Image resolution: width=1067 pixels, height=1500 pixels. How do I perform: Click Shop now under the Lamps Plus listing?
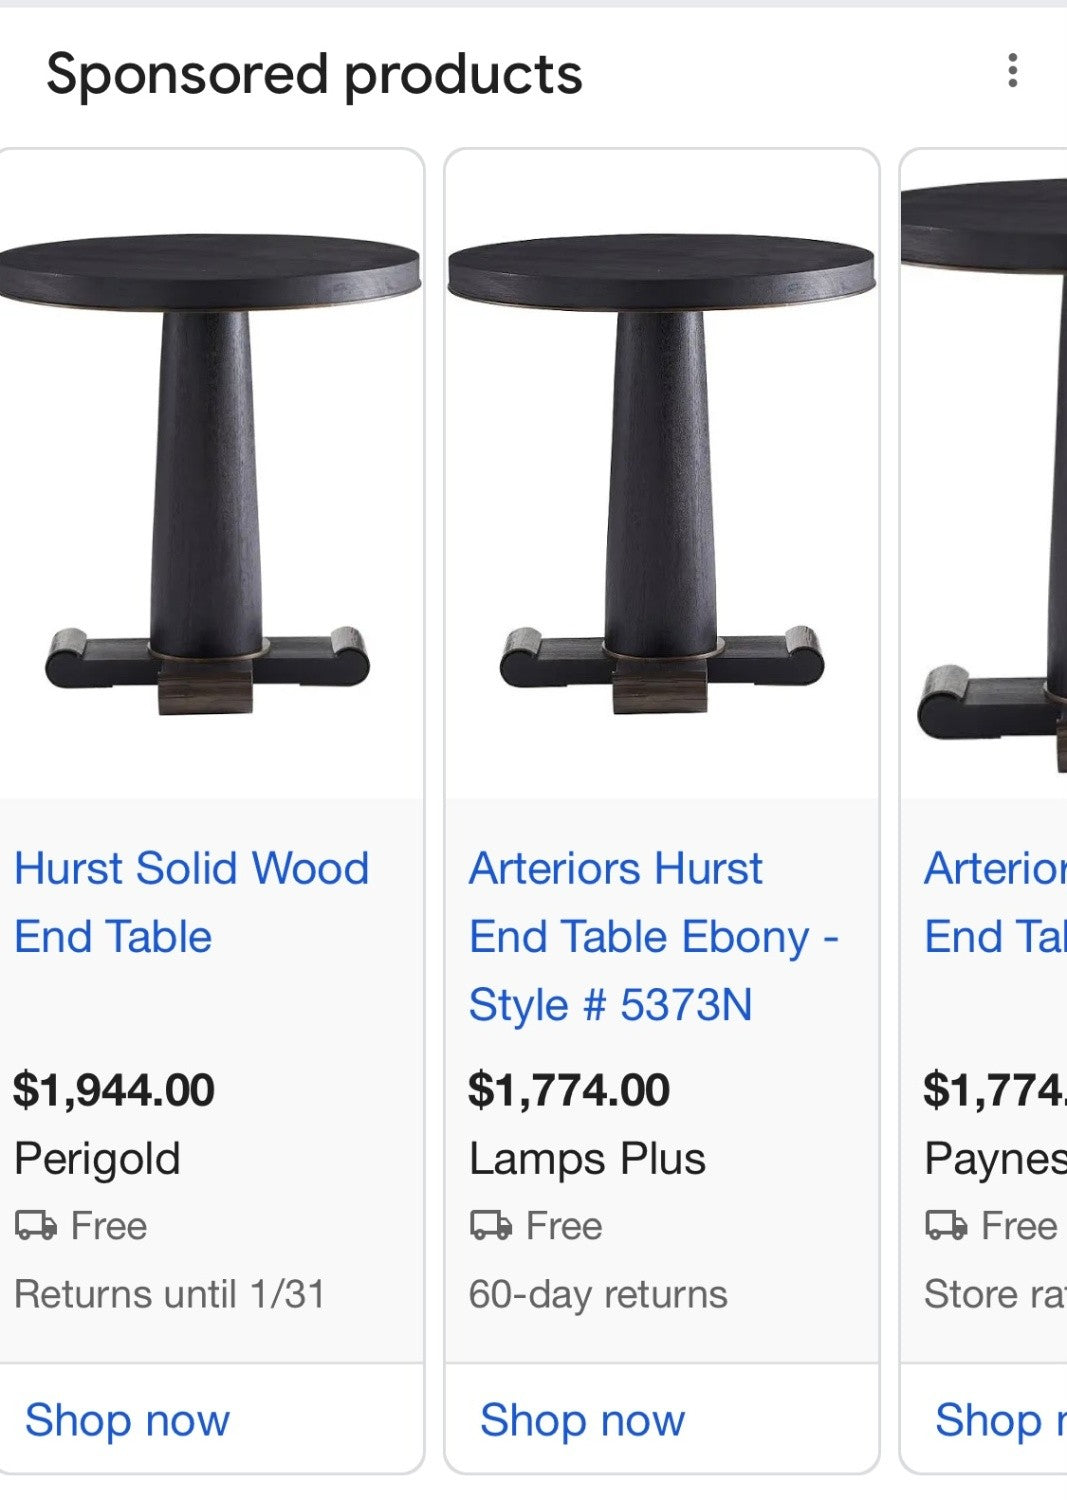coord(582,1419)
